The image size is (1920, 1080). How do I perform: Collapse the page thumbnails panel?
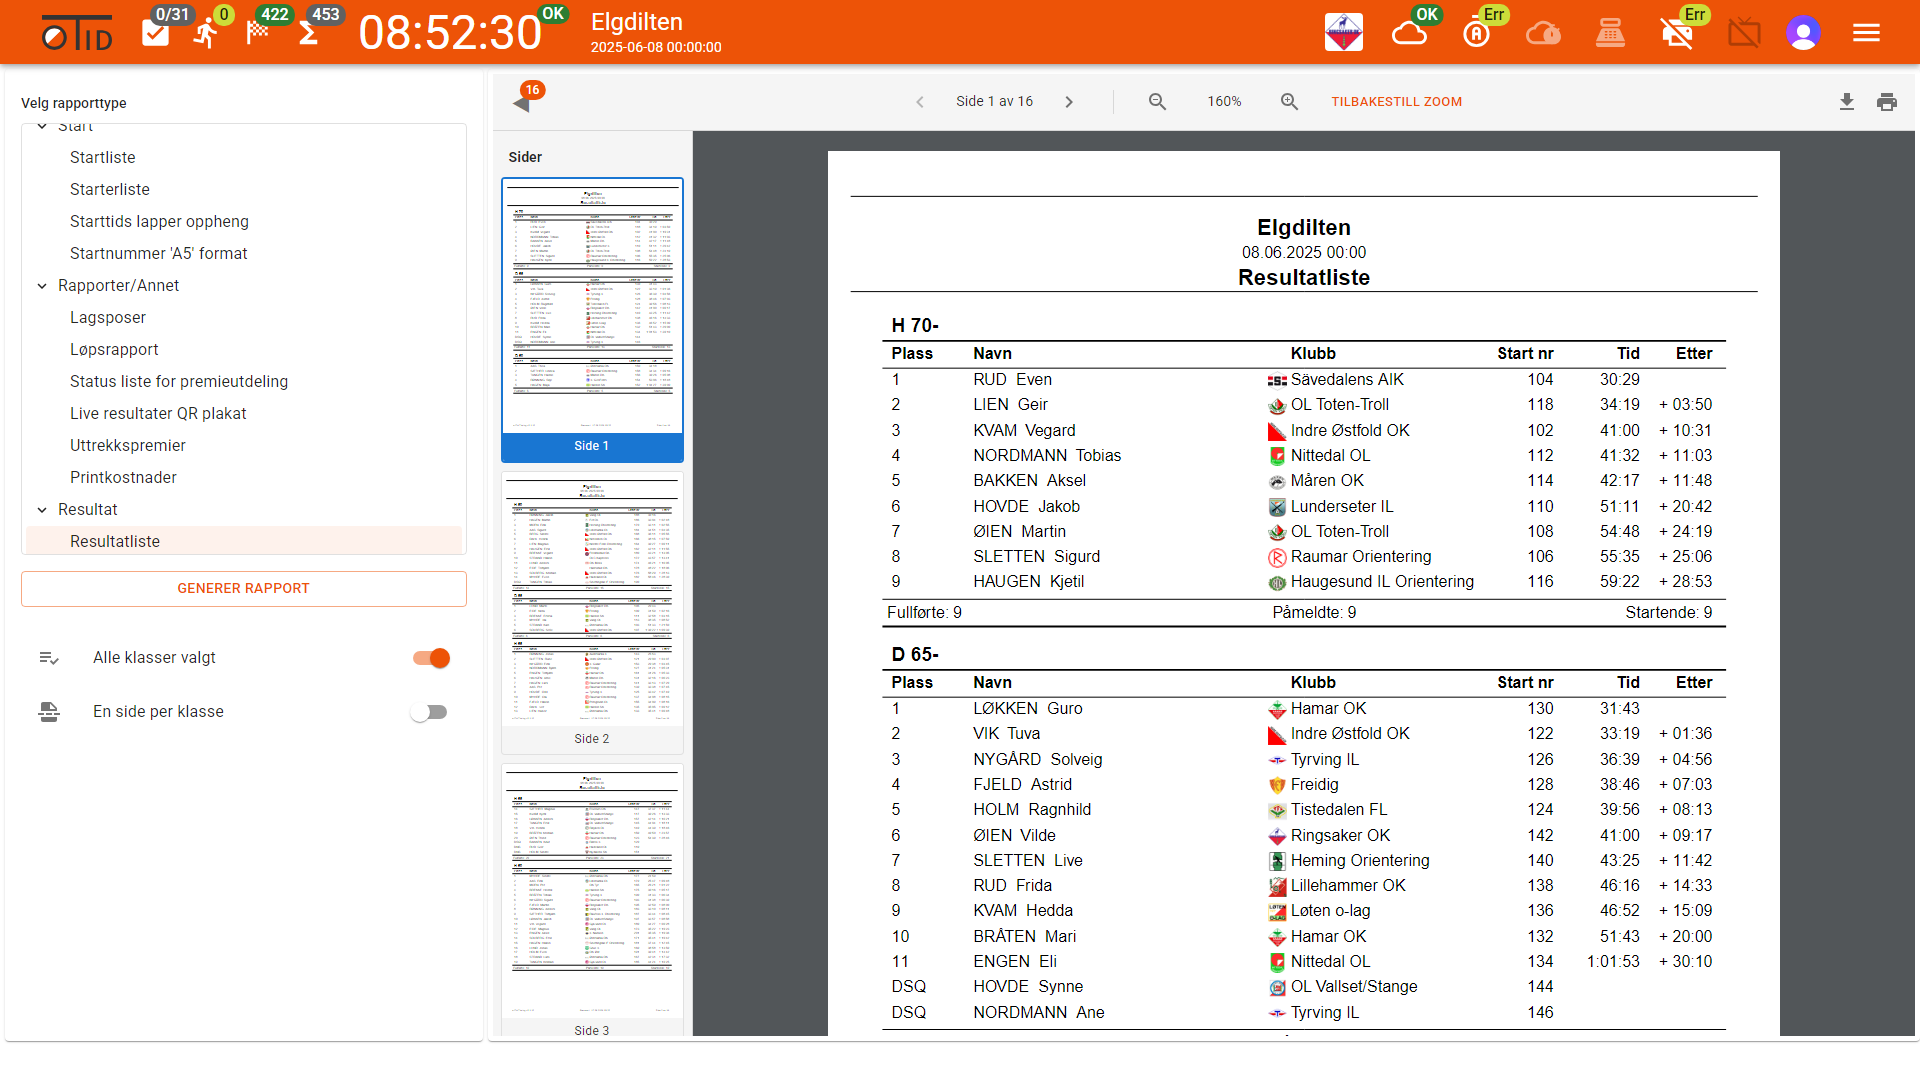521,102
